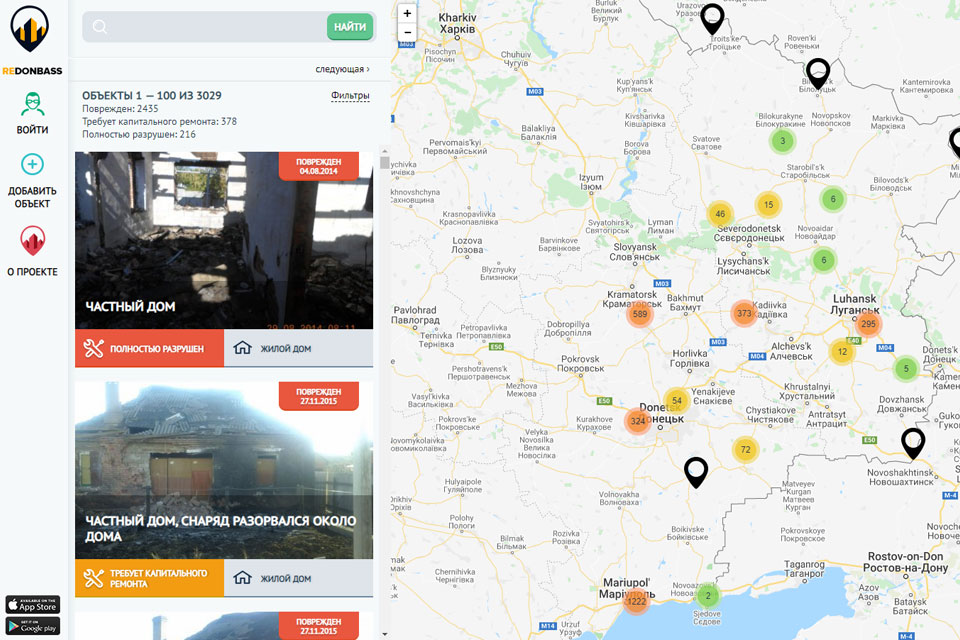Click the second card's Поврежден 27.11.2015 badge
Screen dimensions: 960x640
point(318,396)
